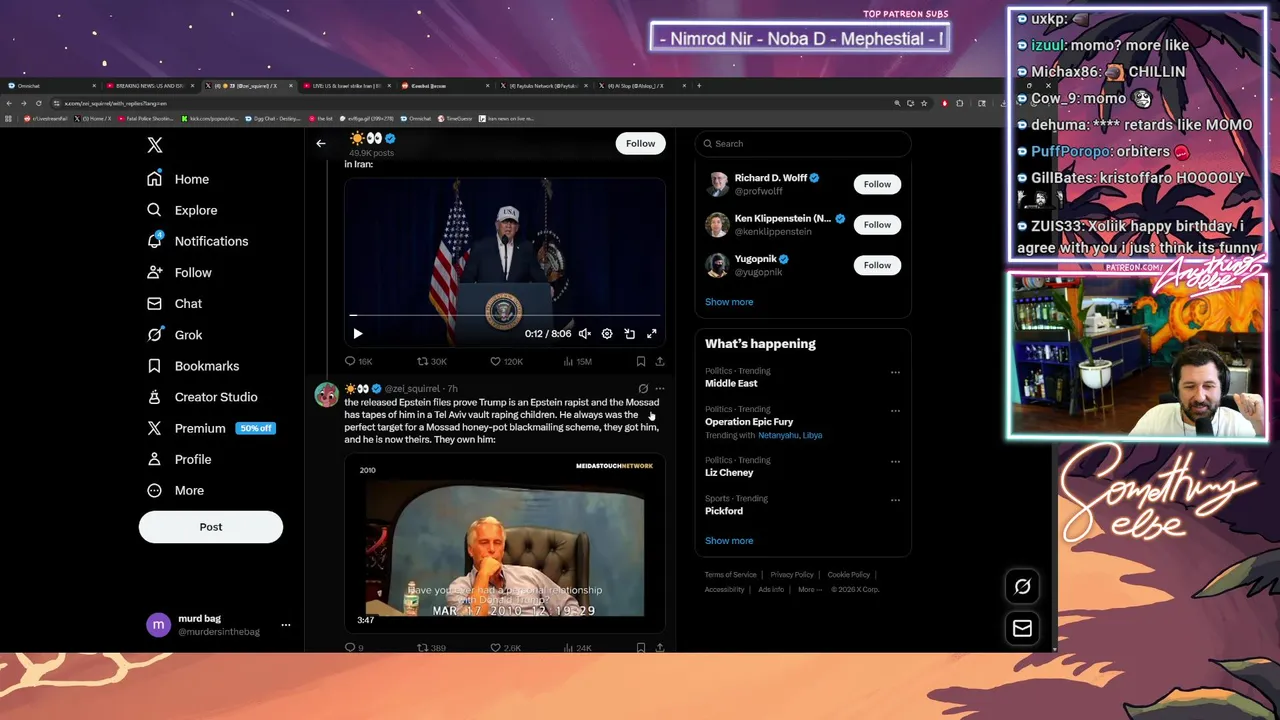Show more trends under What's happening

point(729,541)
